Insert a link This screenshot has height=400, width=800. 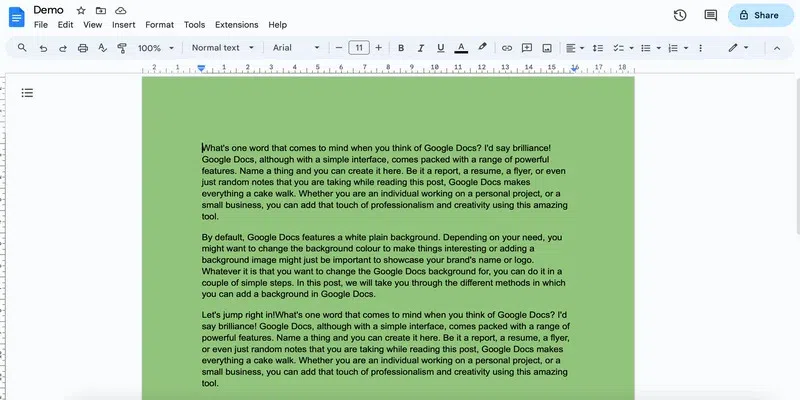coord(507,48)
